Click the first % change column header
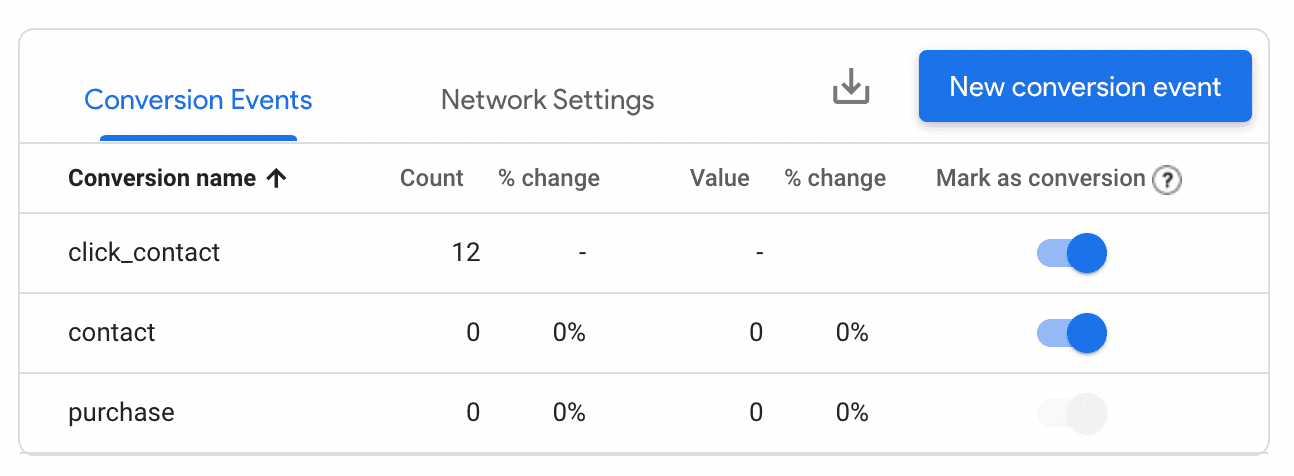Viewport: 1294px width, 476px height. pyautogui.click(x=549, y=179)
